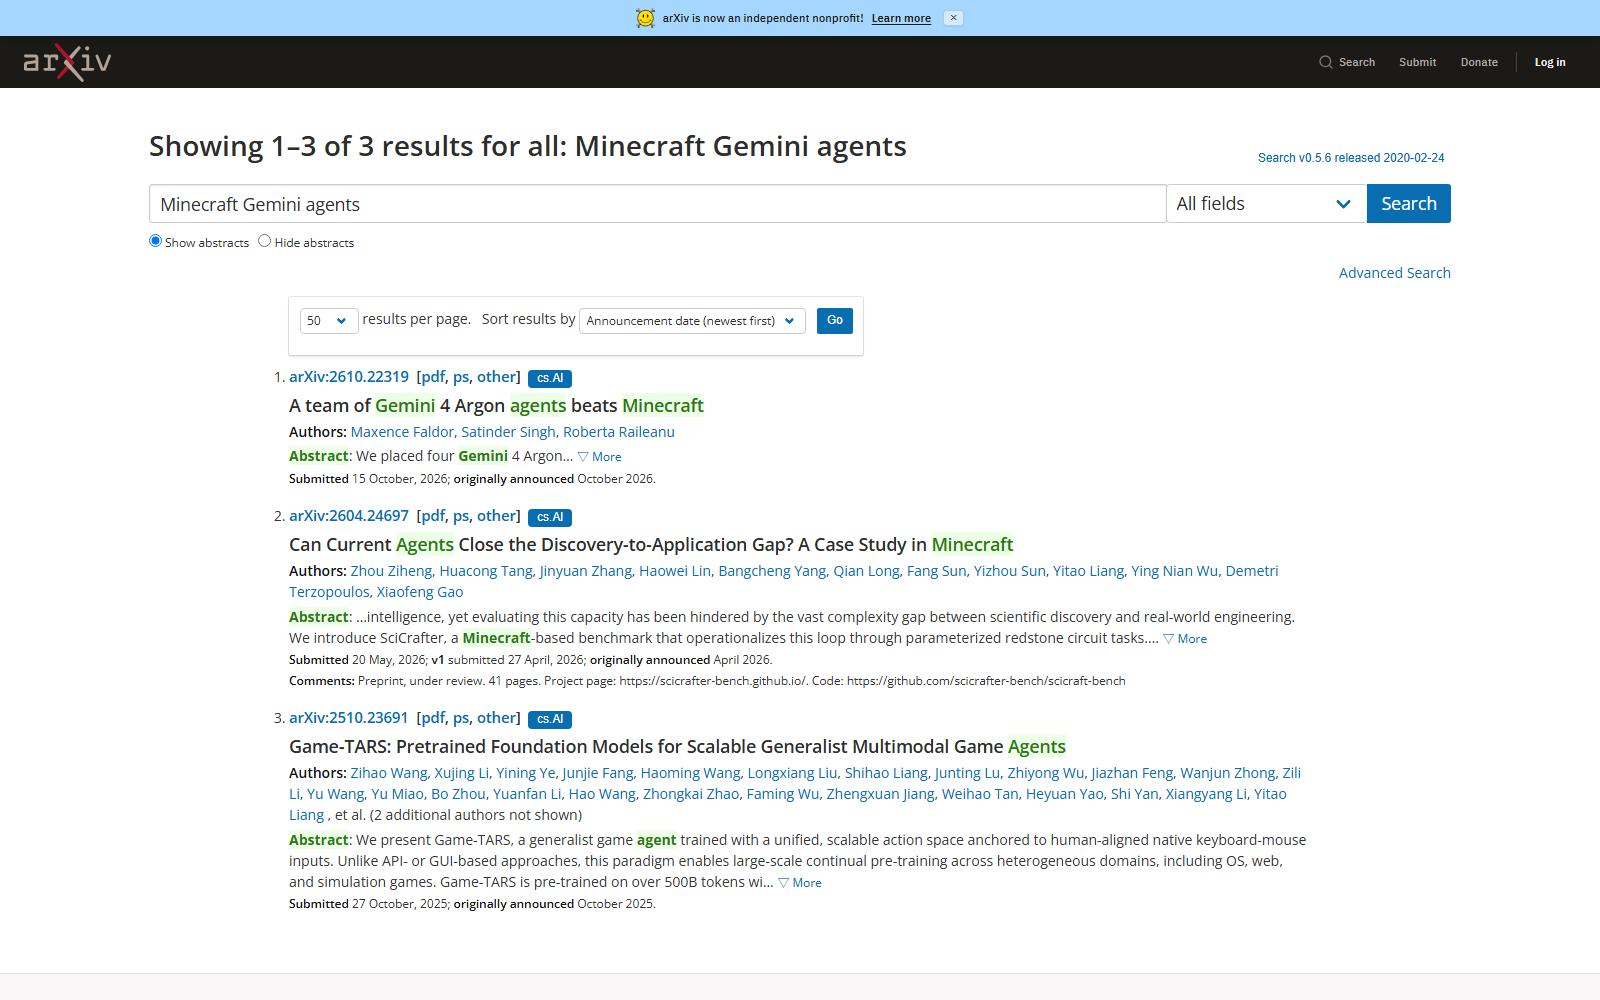Open the results per page dropdown
This screenshot has width=1600, height=1000.
[329, 321]
